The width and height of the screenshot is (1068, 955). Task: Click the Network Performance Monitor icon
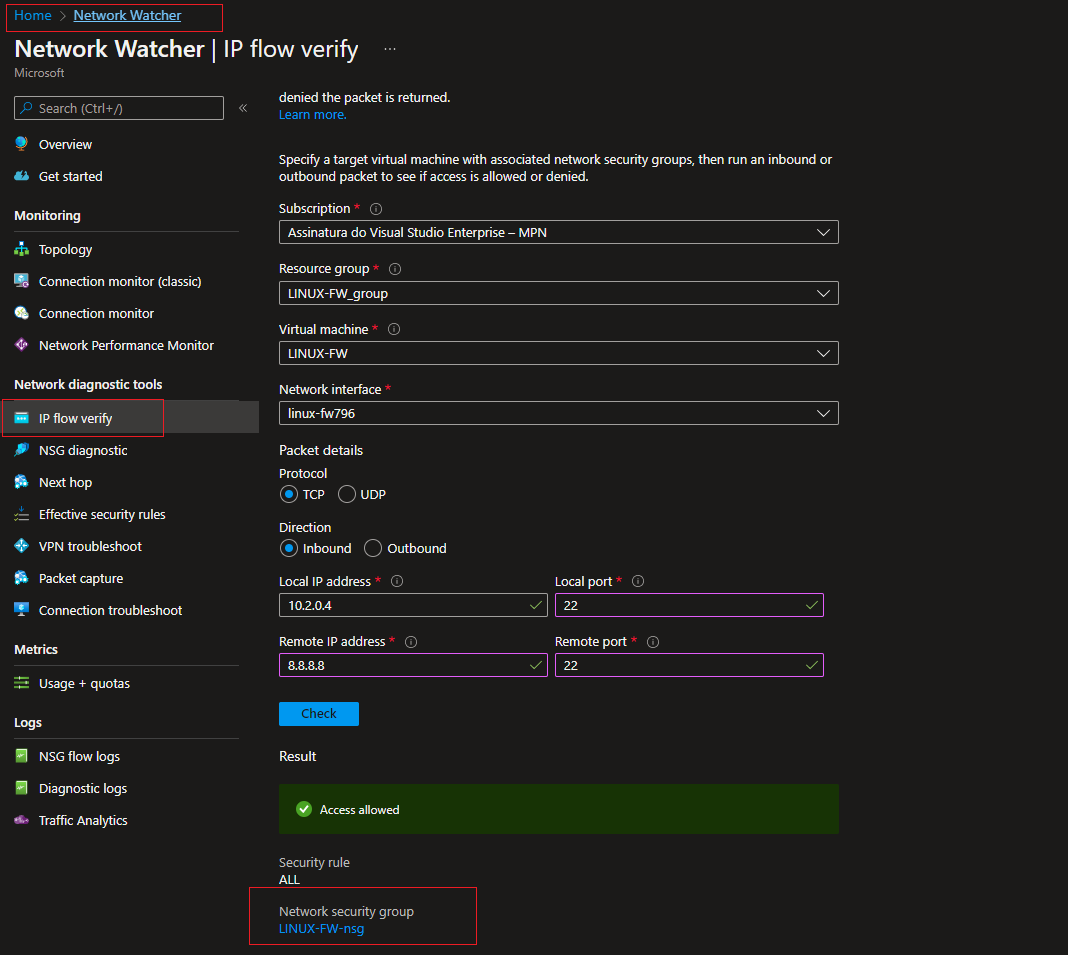(x=22, y=345)
